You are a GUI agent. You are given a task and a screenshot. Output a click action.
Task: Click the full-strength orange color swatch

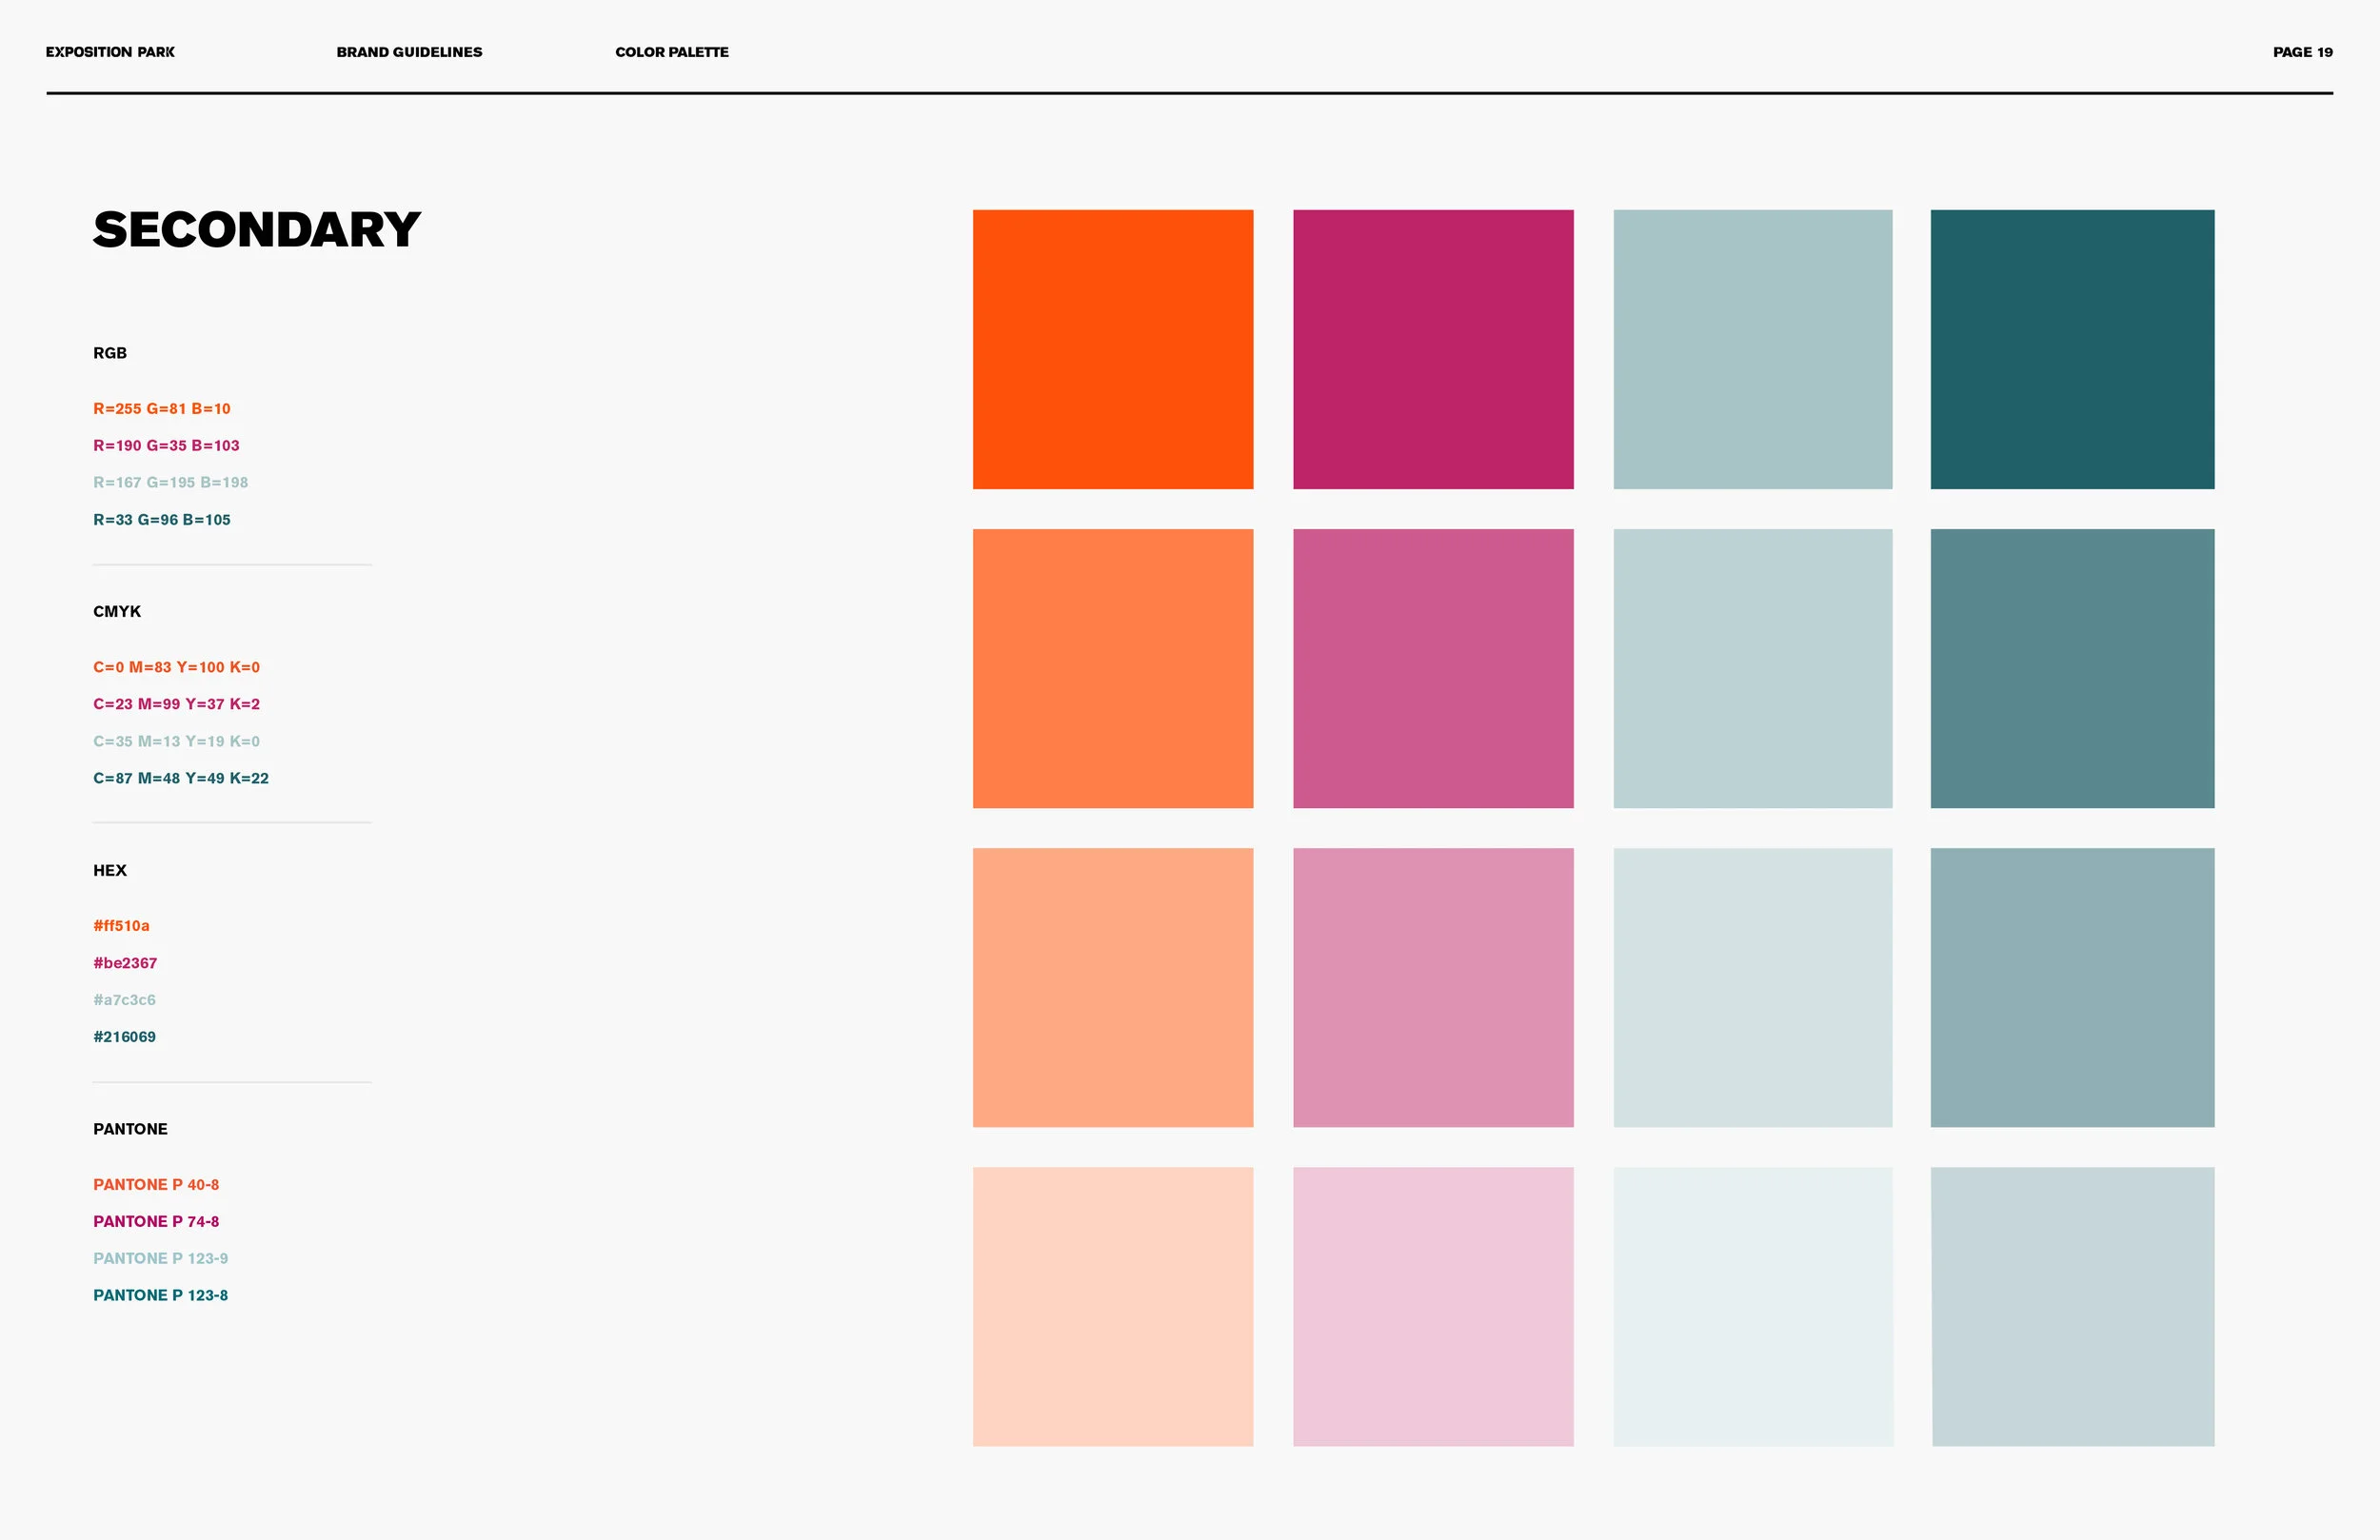pos(1112,349)
